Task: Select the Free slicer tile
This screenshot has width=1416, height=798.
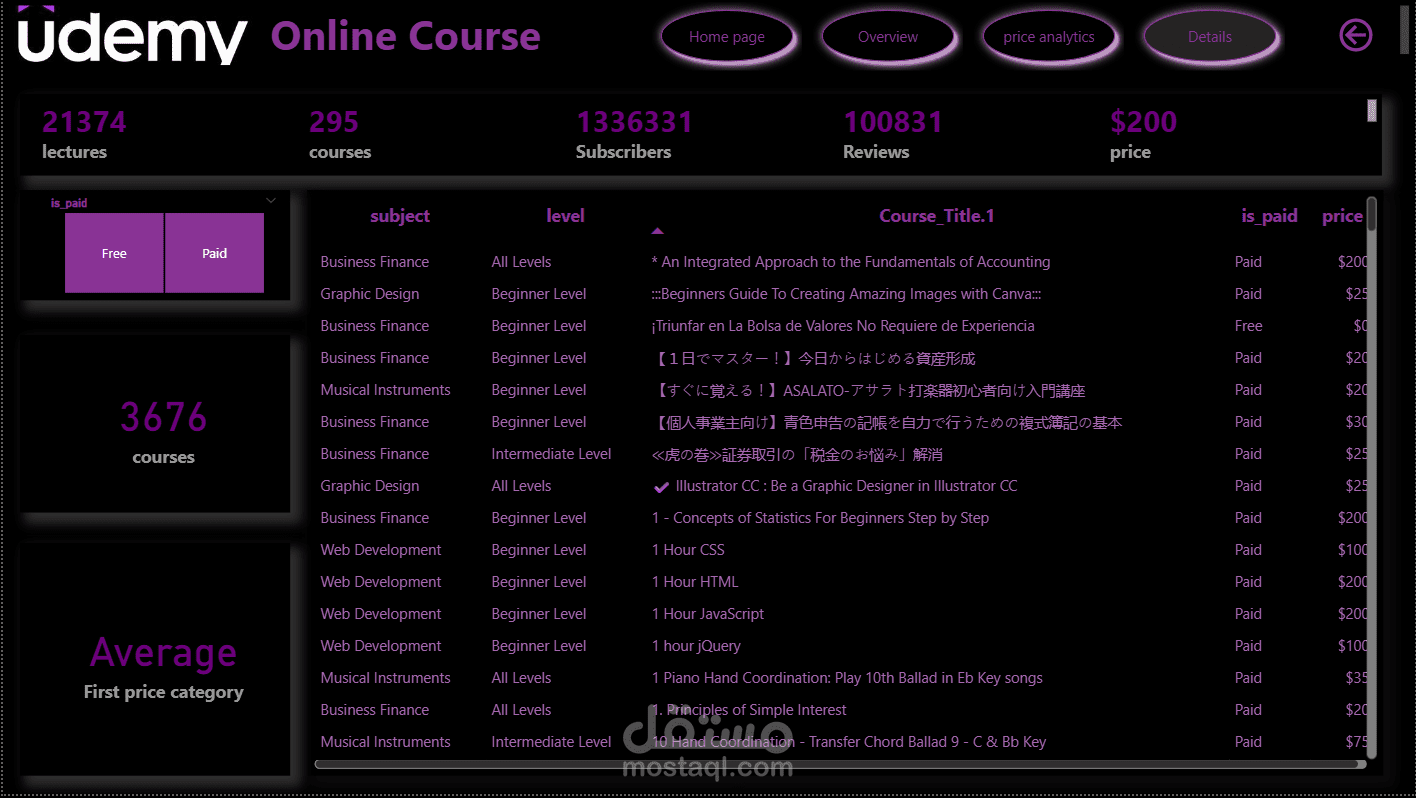Action: click(114, 253)
